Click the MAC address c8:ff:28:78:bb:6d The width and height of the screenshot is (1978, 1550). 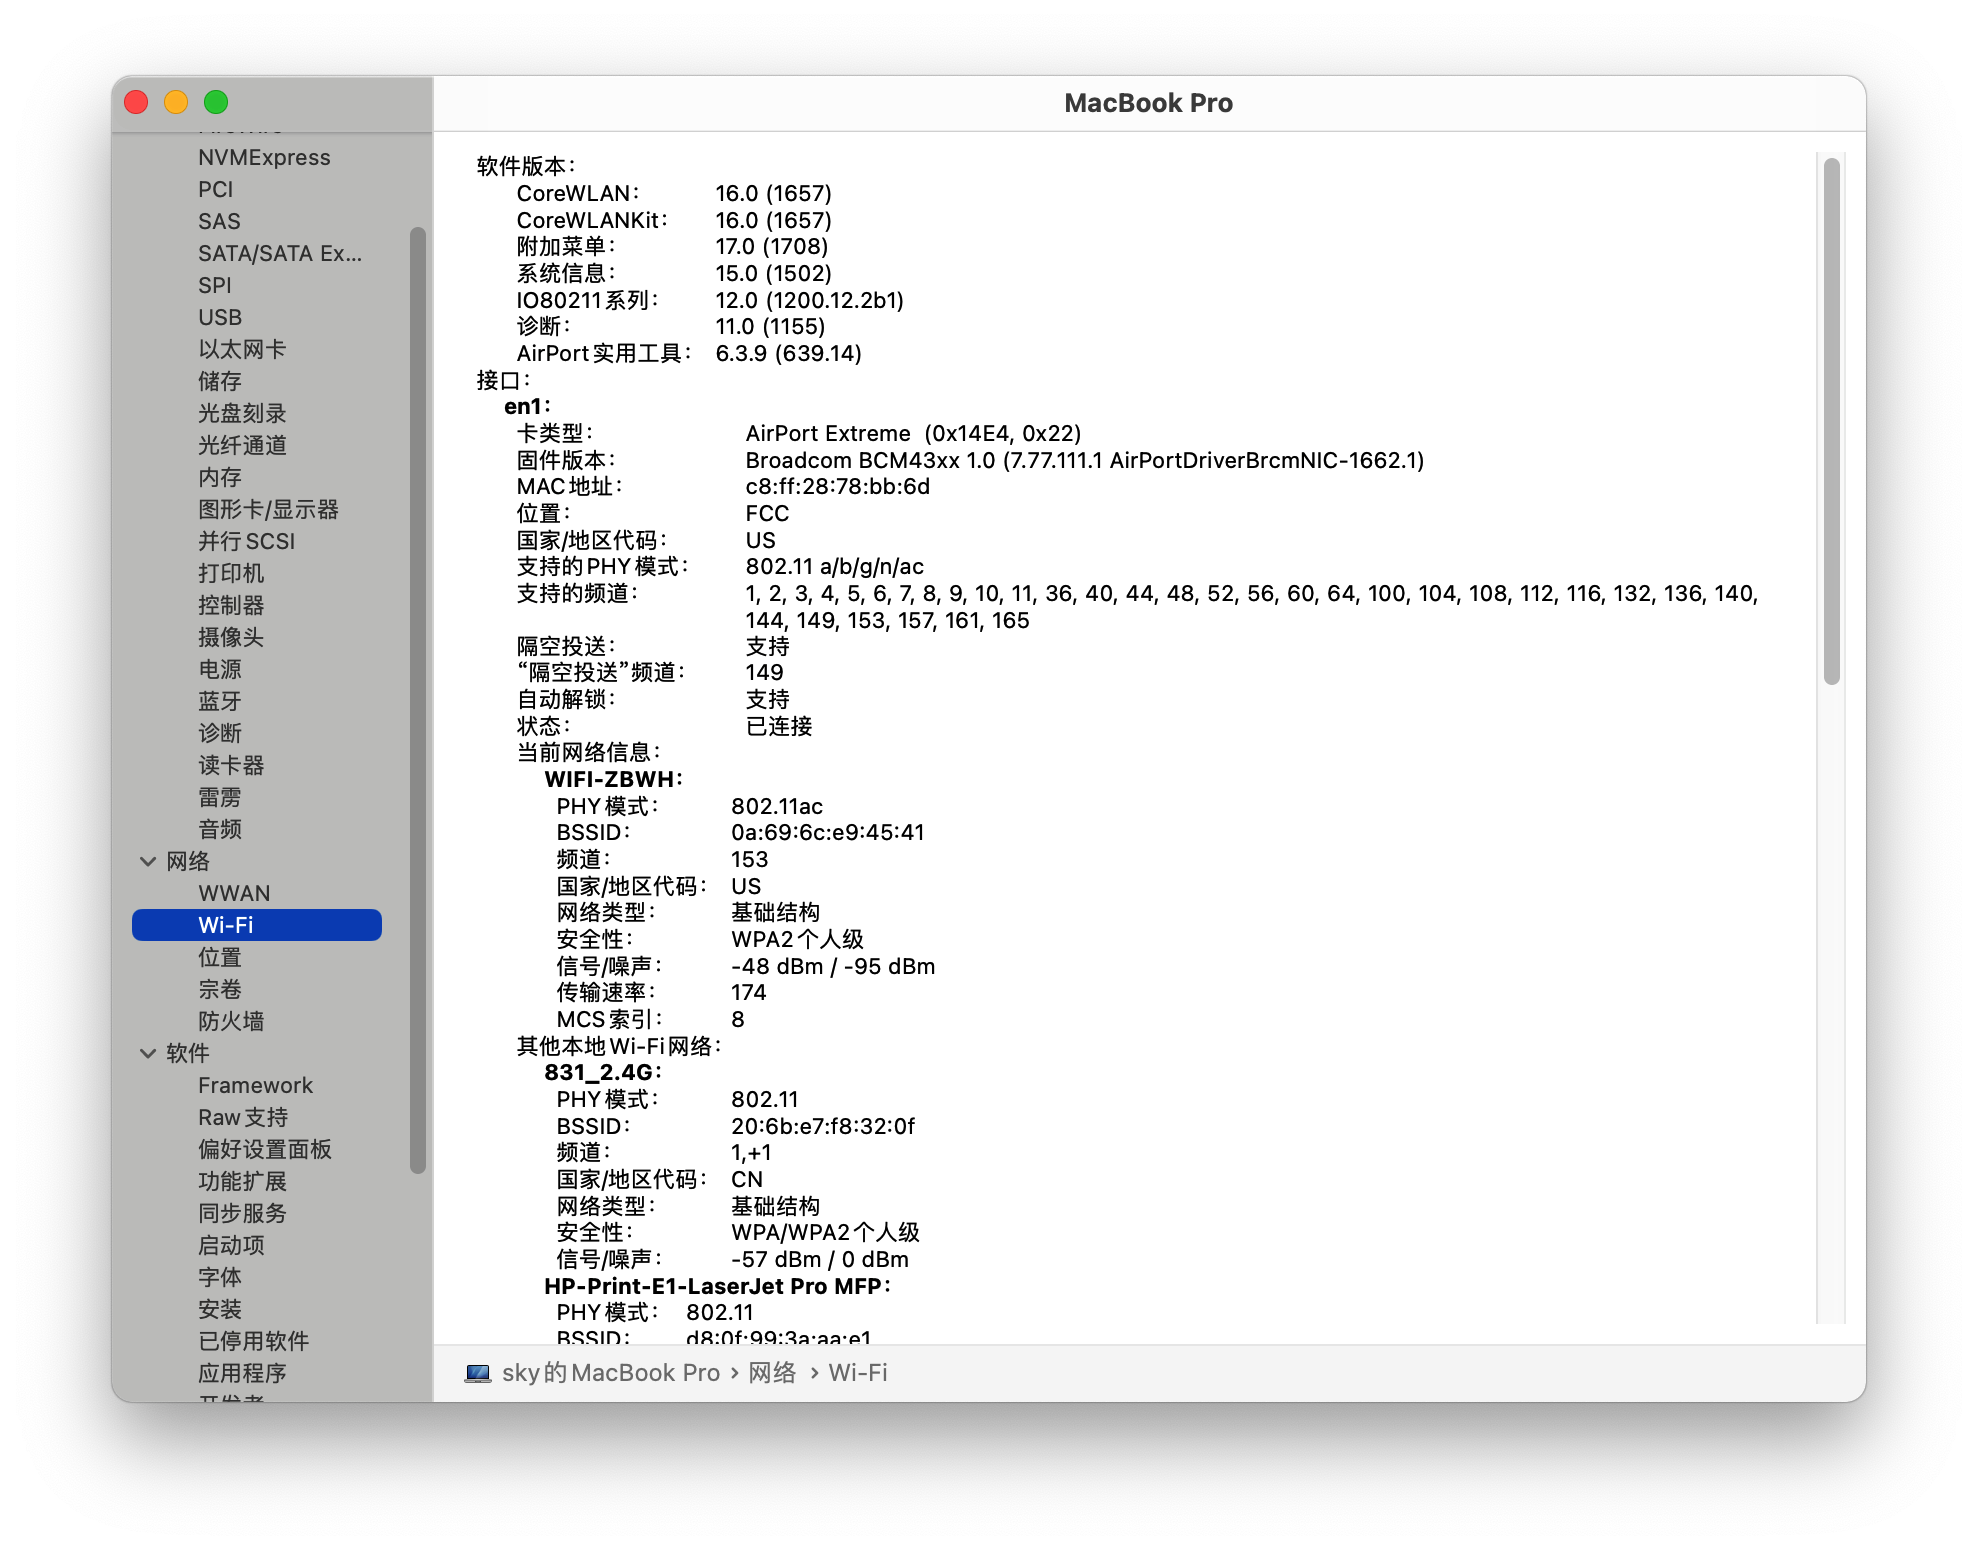tap(838, 486)
